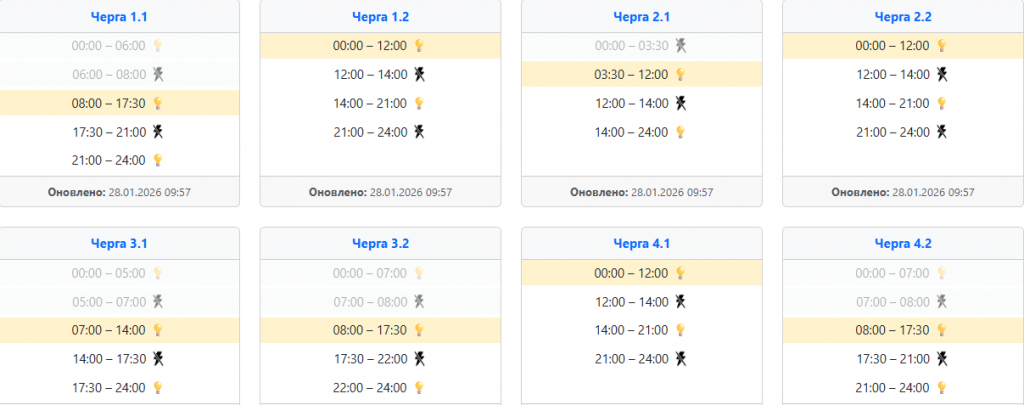
Task: Click the Черга 1.1 header link
Action: coord(119,16)
